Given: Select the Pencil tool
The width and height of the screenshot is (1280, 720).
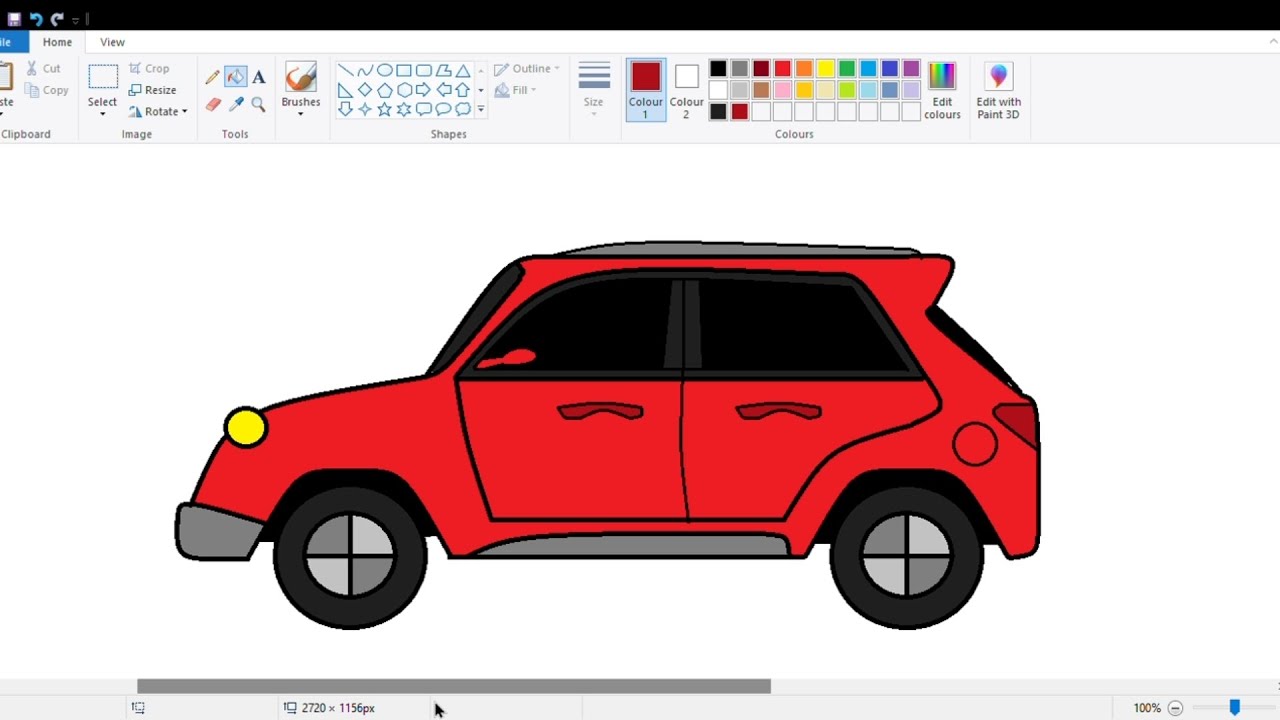Looking at the screenshot, I should 213,77.
